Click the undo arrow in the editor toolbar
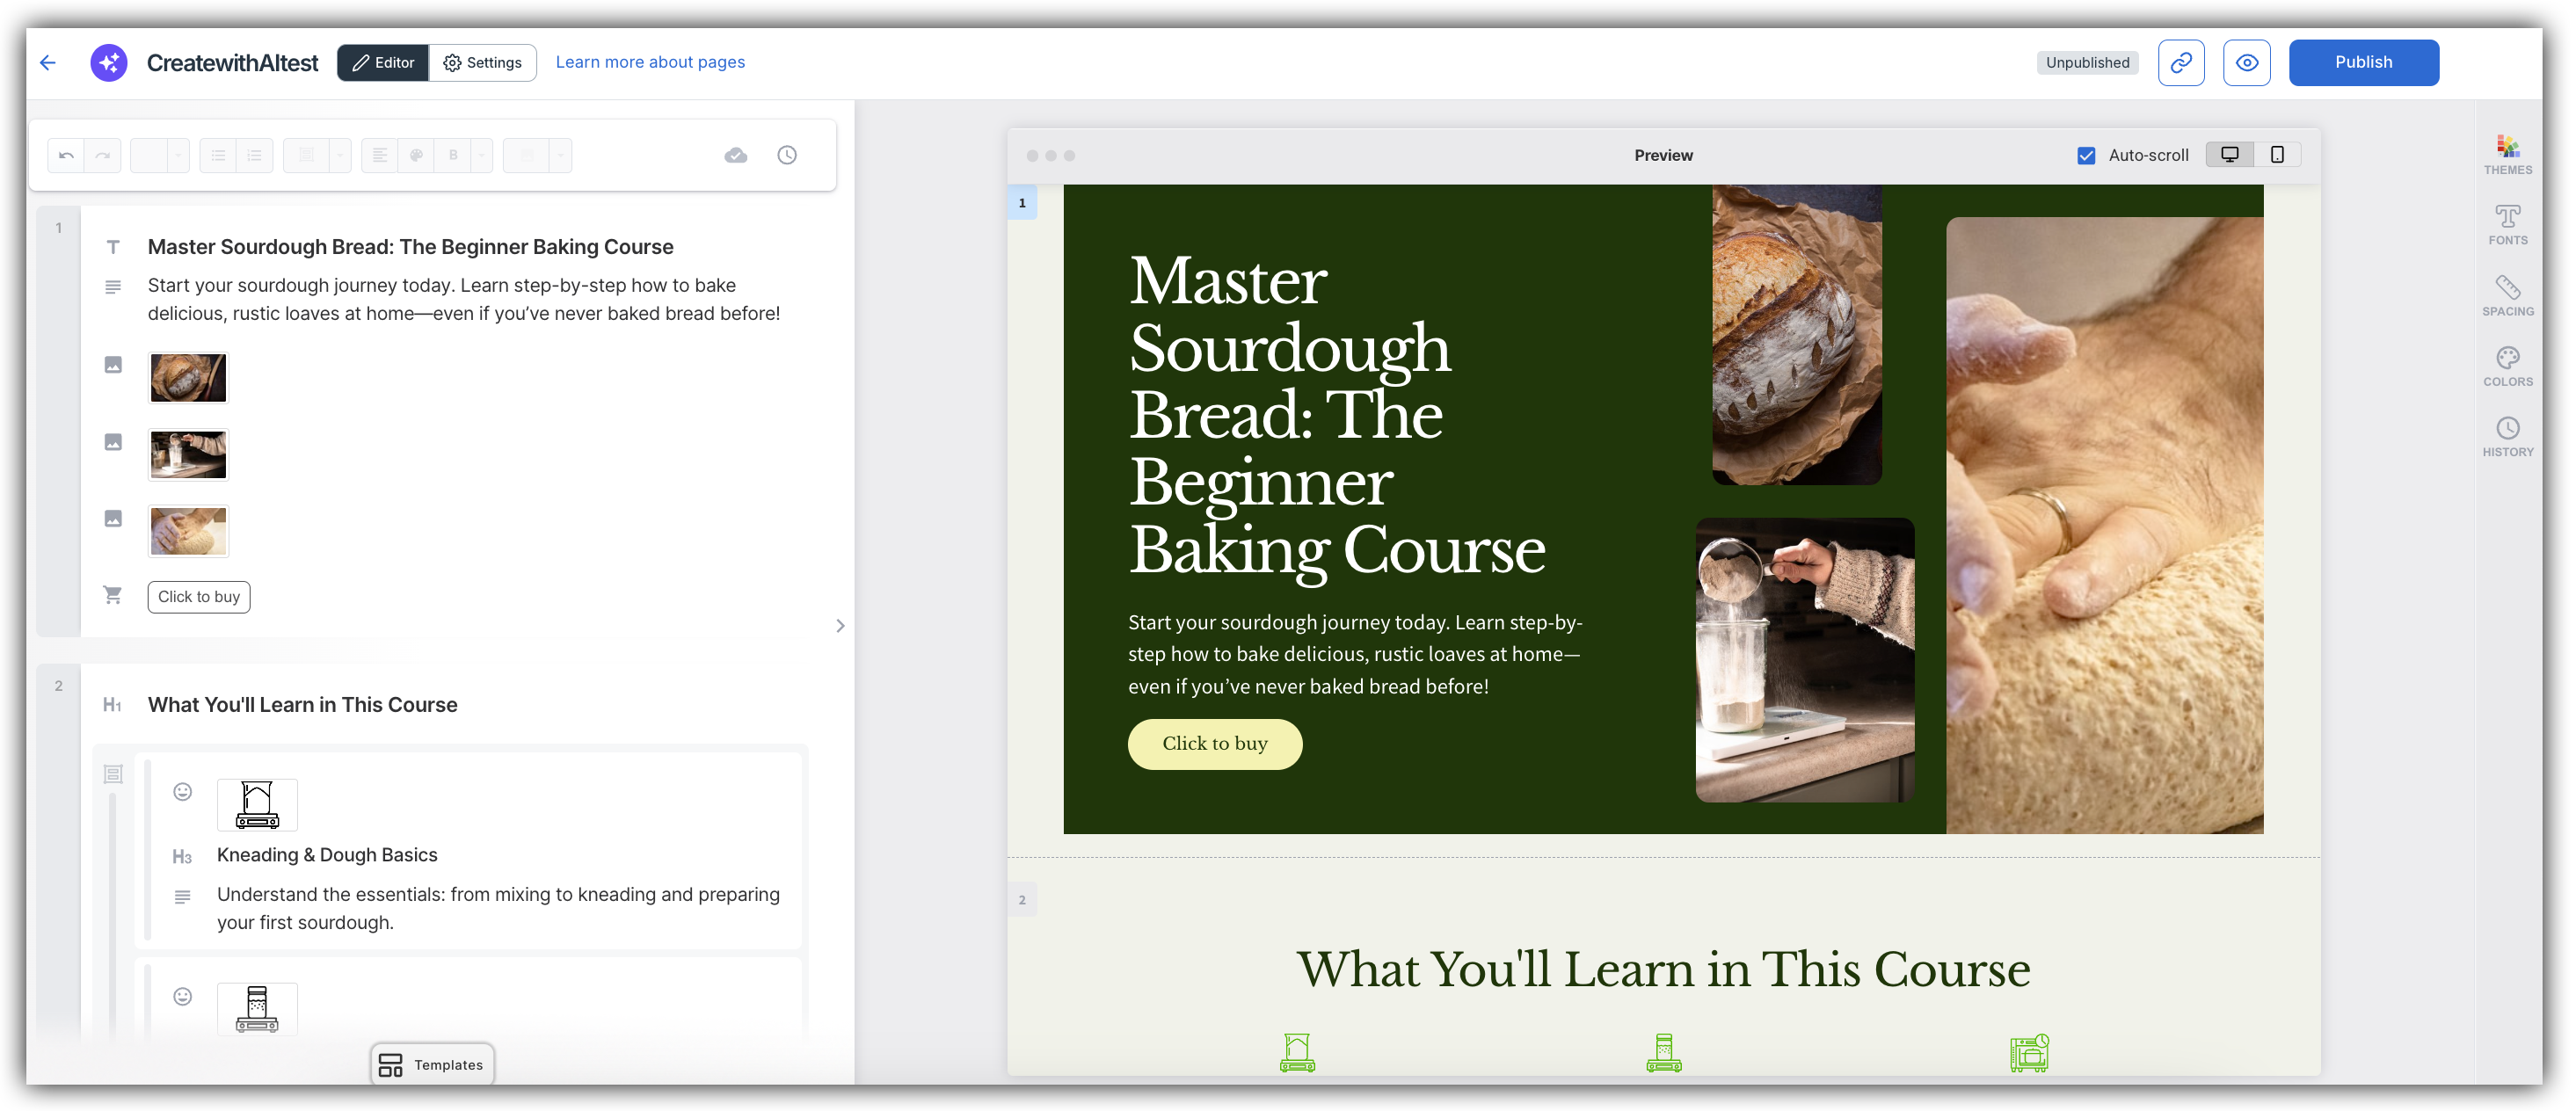Image resolution: width=2576 pixels, height=1111 pixels. pyautogui.click(x=66, y=155)
